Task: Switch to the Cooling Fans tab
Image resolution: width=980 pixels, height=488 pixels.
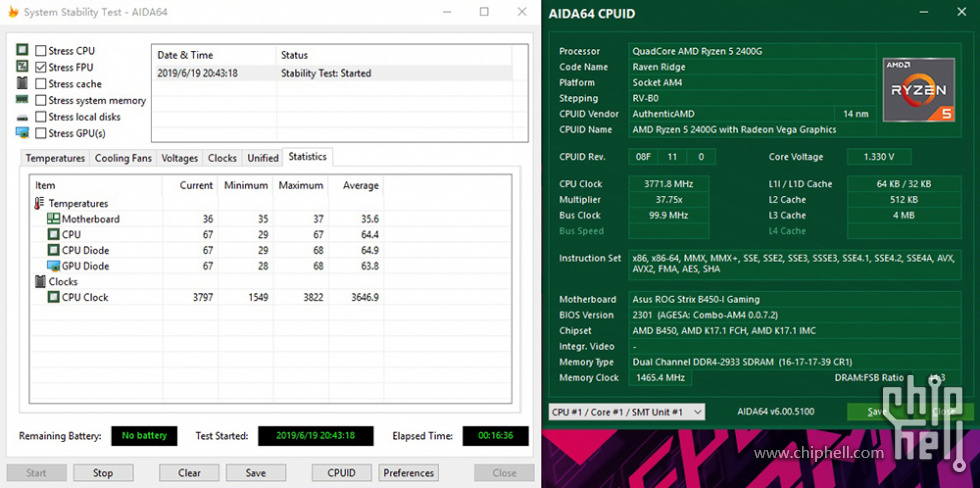Action: point(123,158)
